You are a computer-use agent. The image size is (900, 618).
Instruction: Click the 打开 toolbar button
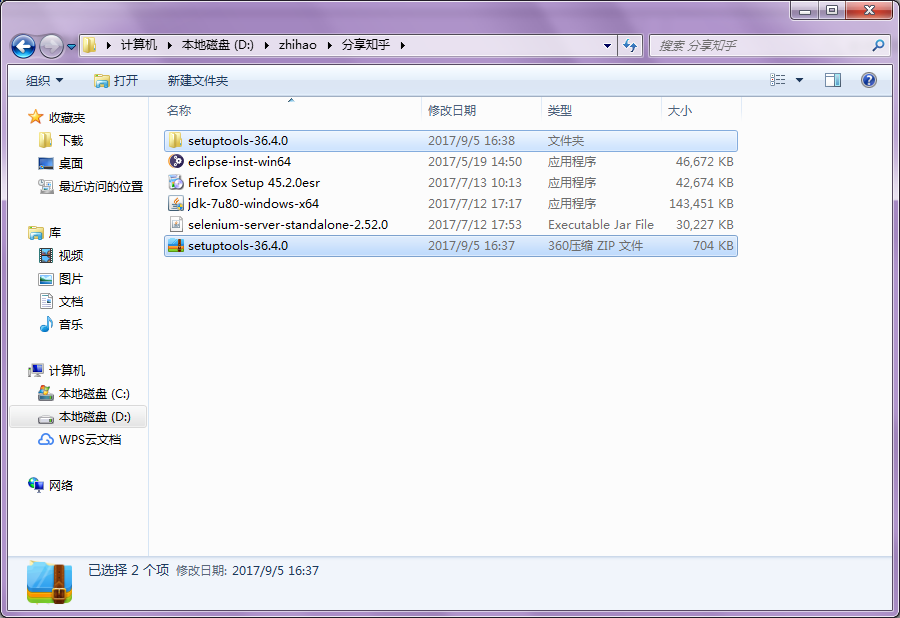click(x=116, y=80)
